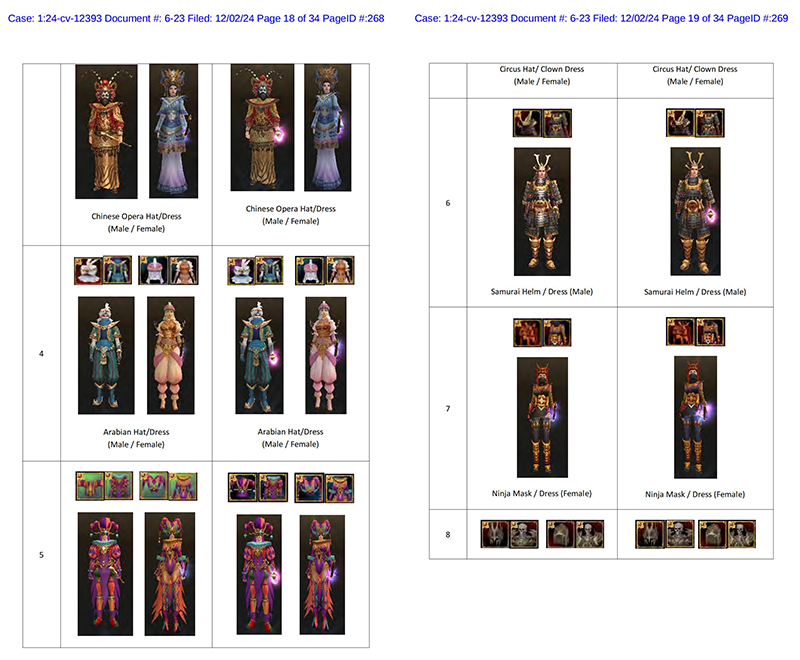
Task: Click row number '5' on page 18
Action: (x=41, y=555)
